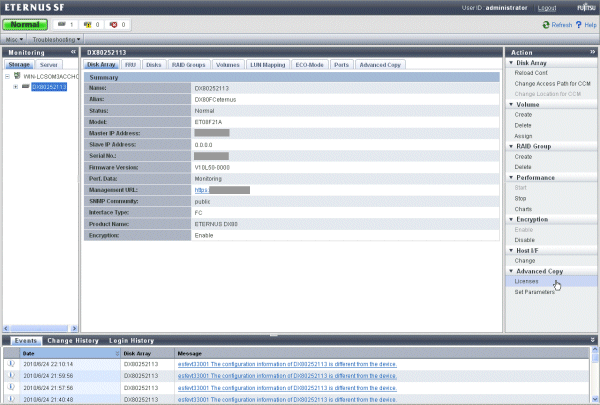This screenshot has width=600, height=405.
Task: Click Licenses under Advanced Copy
Action: 526,281
